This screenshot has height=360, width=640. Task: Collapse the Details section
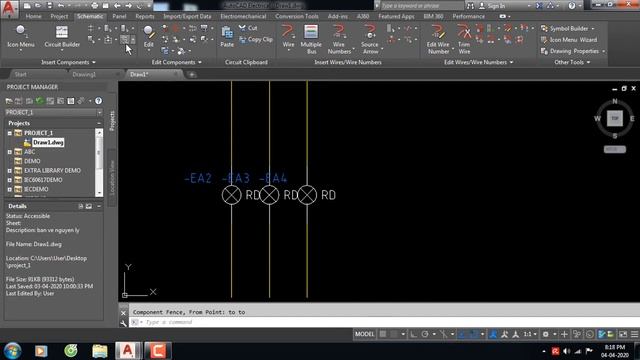(x=99, y=206)
